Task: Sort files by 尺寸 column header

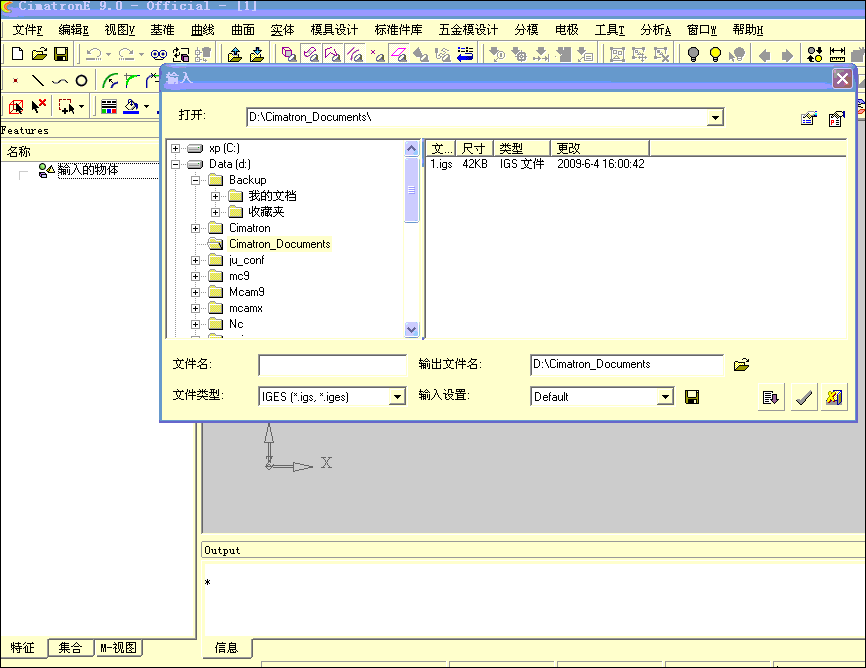Action: click(x=474, y=148)
